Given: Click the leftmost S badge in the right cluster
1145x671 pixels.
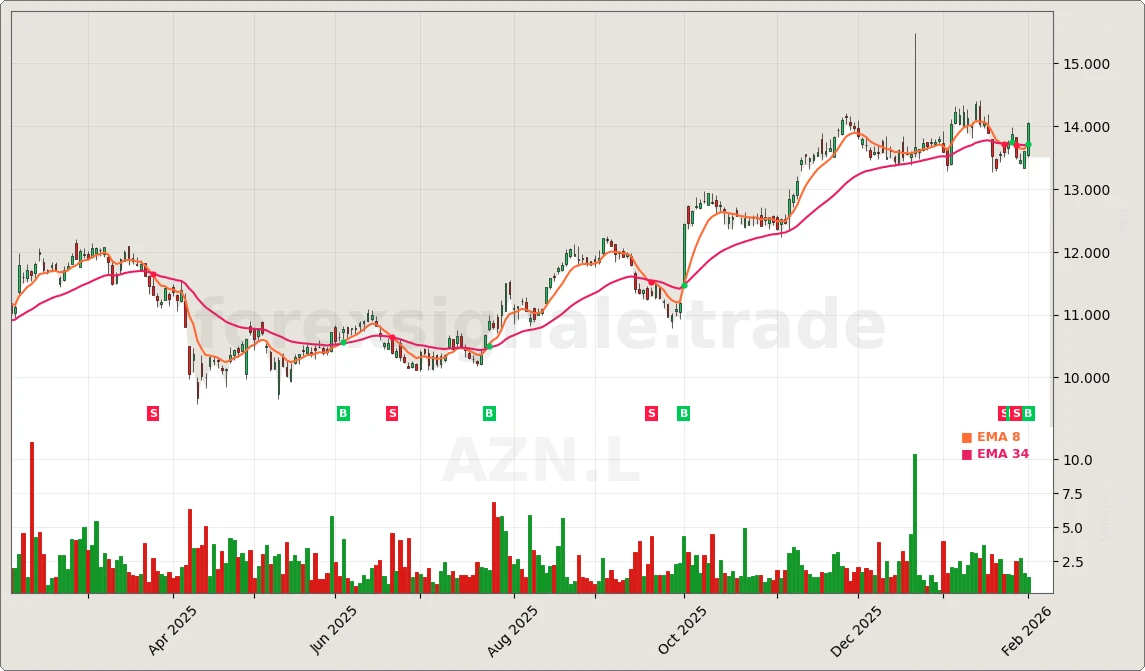Looking at the screenshot, I should coord(1003,412).
